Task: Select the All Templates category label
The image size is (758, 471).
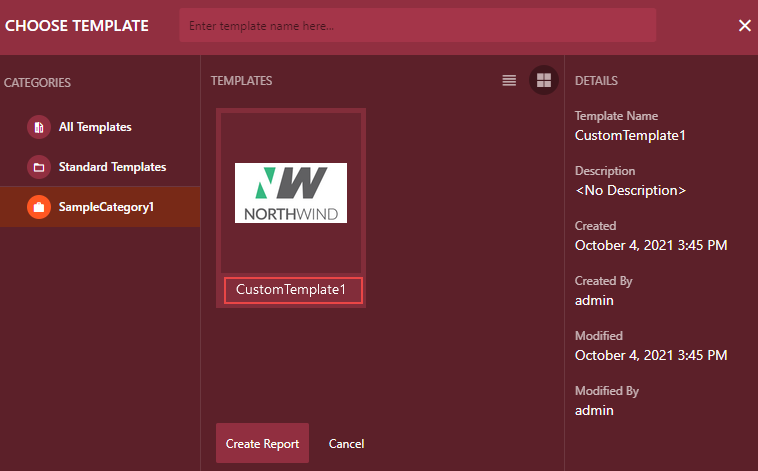Action: 95,127
